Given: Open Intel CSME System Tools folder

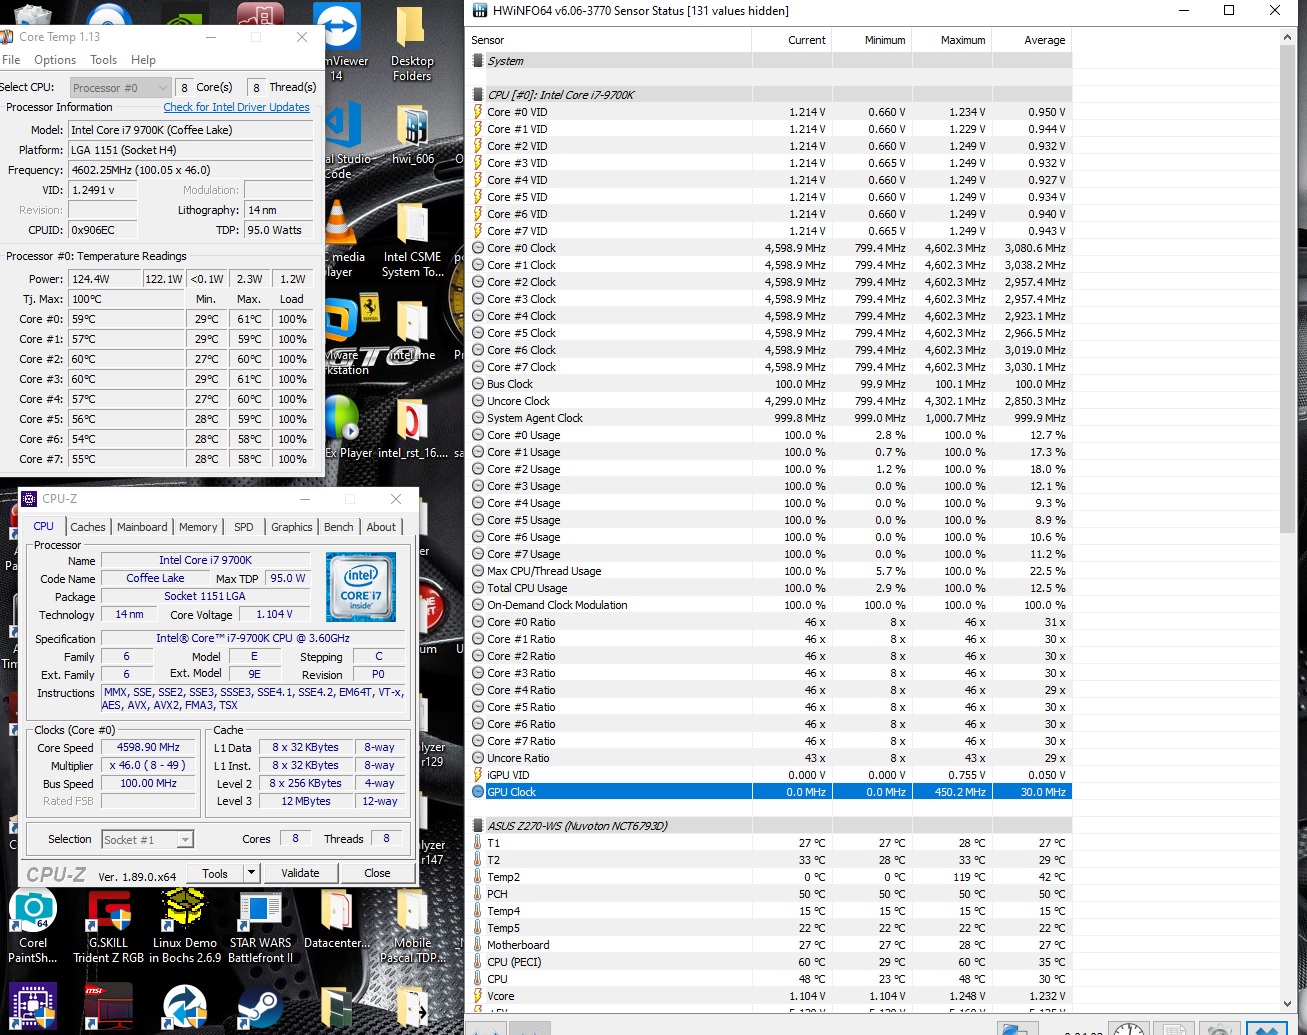Looking at the screenshot, I should tap(413, 240).
